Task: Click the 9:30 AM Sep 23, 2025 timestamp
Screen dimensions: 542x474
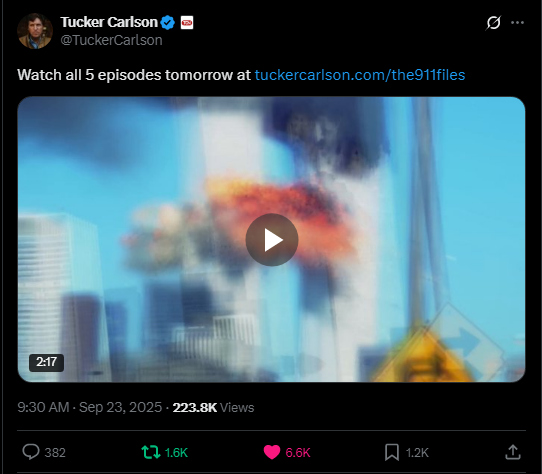Action: pyautogui.click(x=90, y=407)
